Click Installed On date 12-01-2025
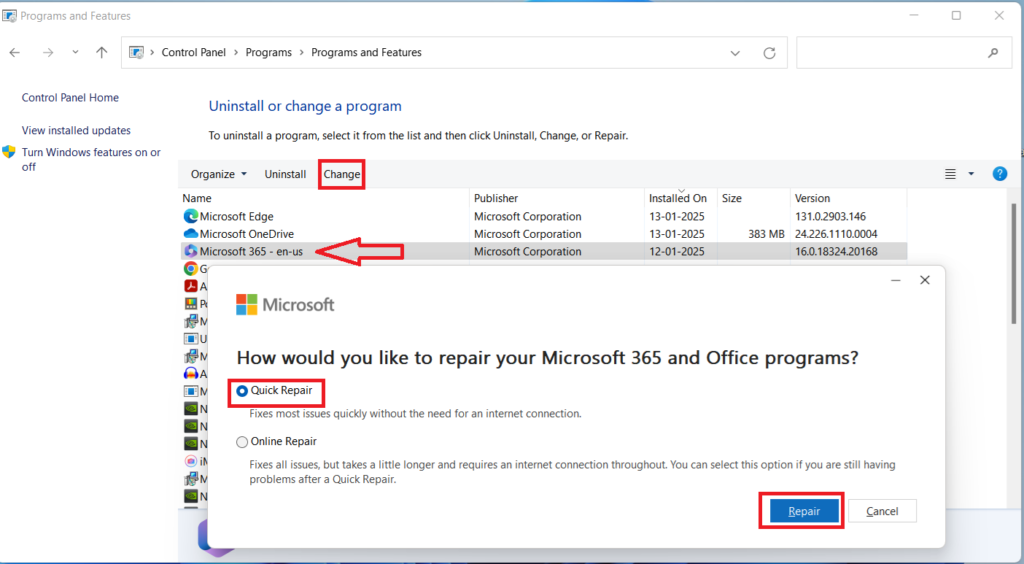This screenshot has width=1024, height=564. [677, 251]
